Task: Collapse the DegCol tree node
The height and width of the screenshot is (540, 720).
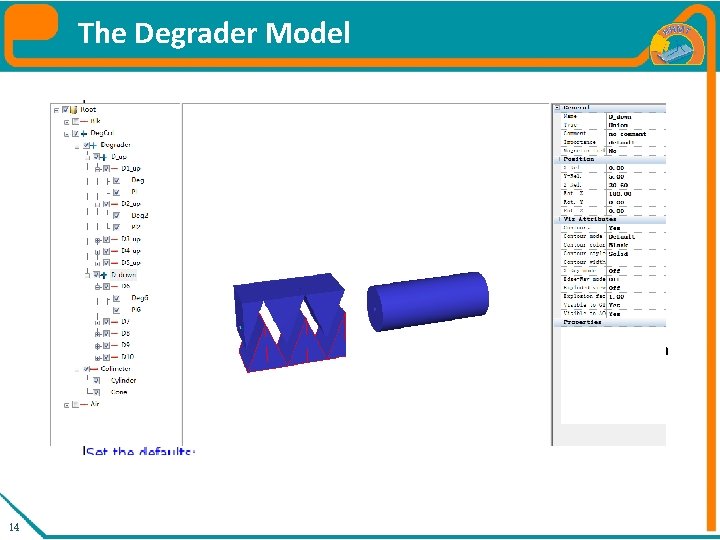Action: [x=67, y=134]
